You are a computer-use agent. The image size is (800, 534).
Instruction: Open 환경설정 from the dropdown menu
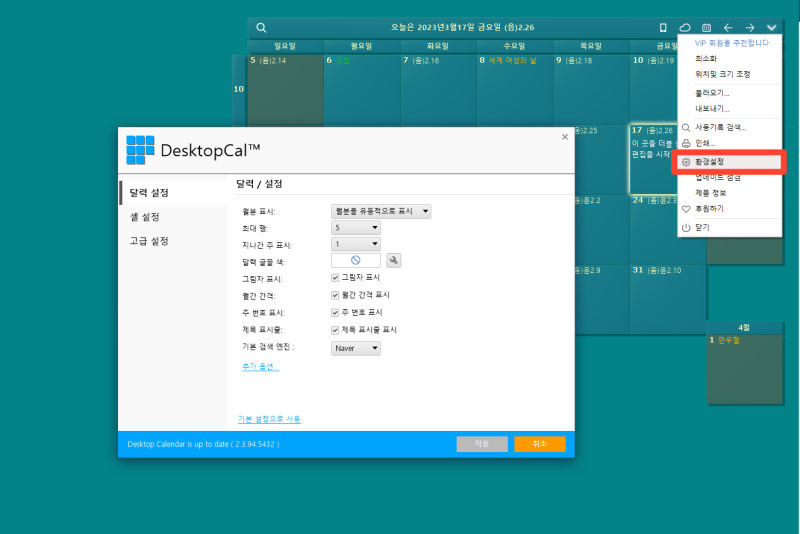point(730,162)
